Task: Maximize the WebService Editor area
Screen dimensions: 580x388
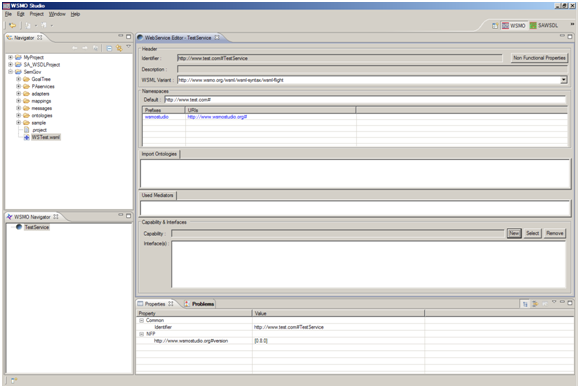Action: [x=570, y=37]
